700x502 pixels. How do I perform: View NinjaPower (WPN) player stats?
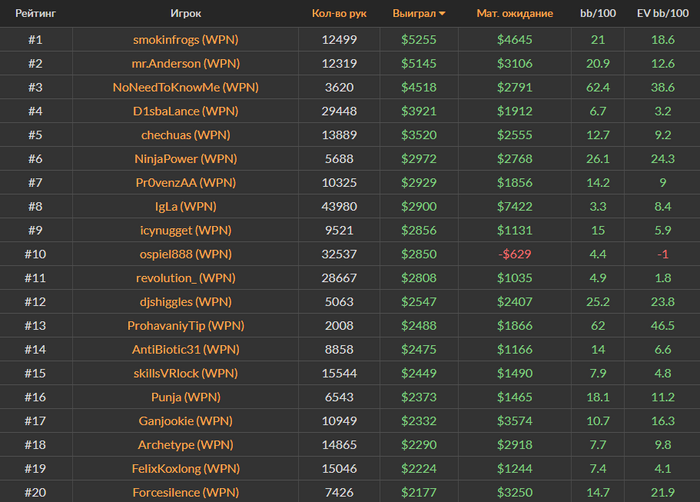tap(186, 159)
